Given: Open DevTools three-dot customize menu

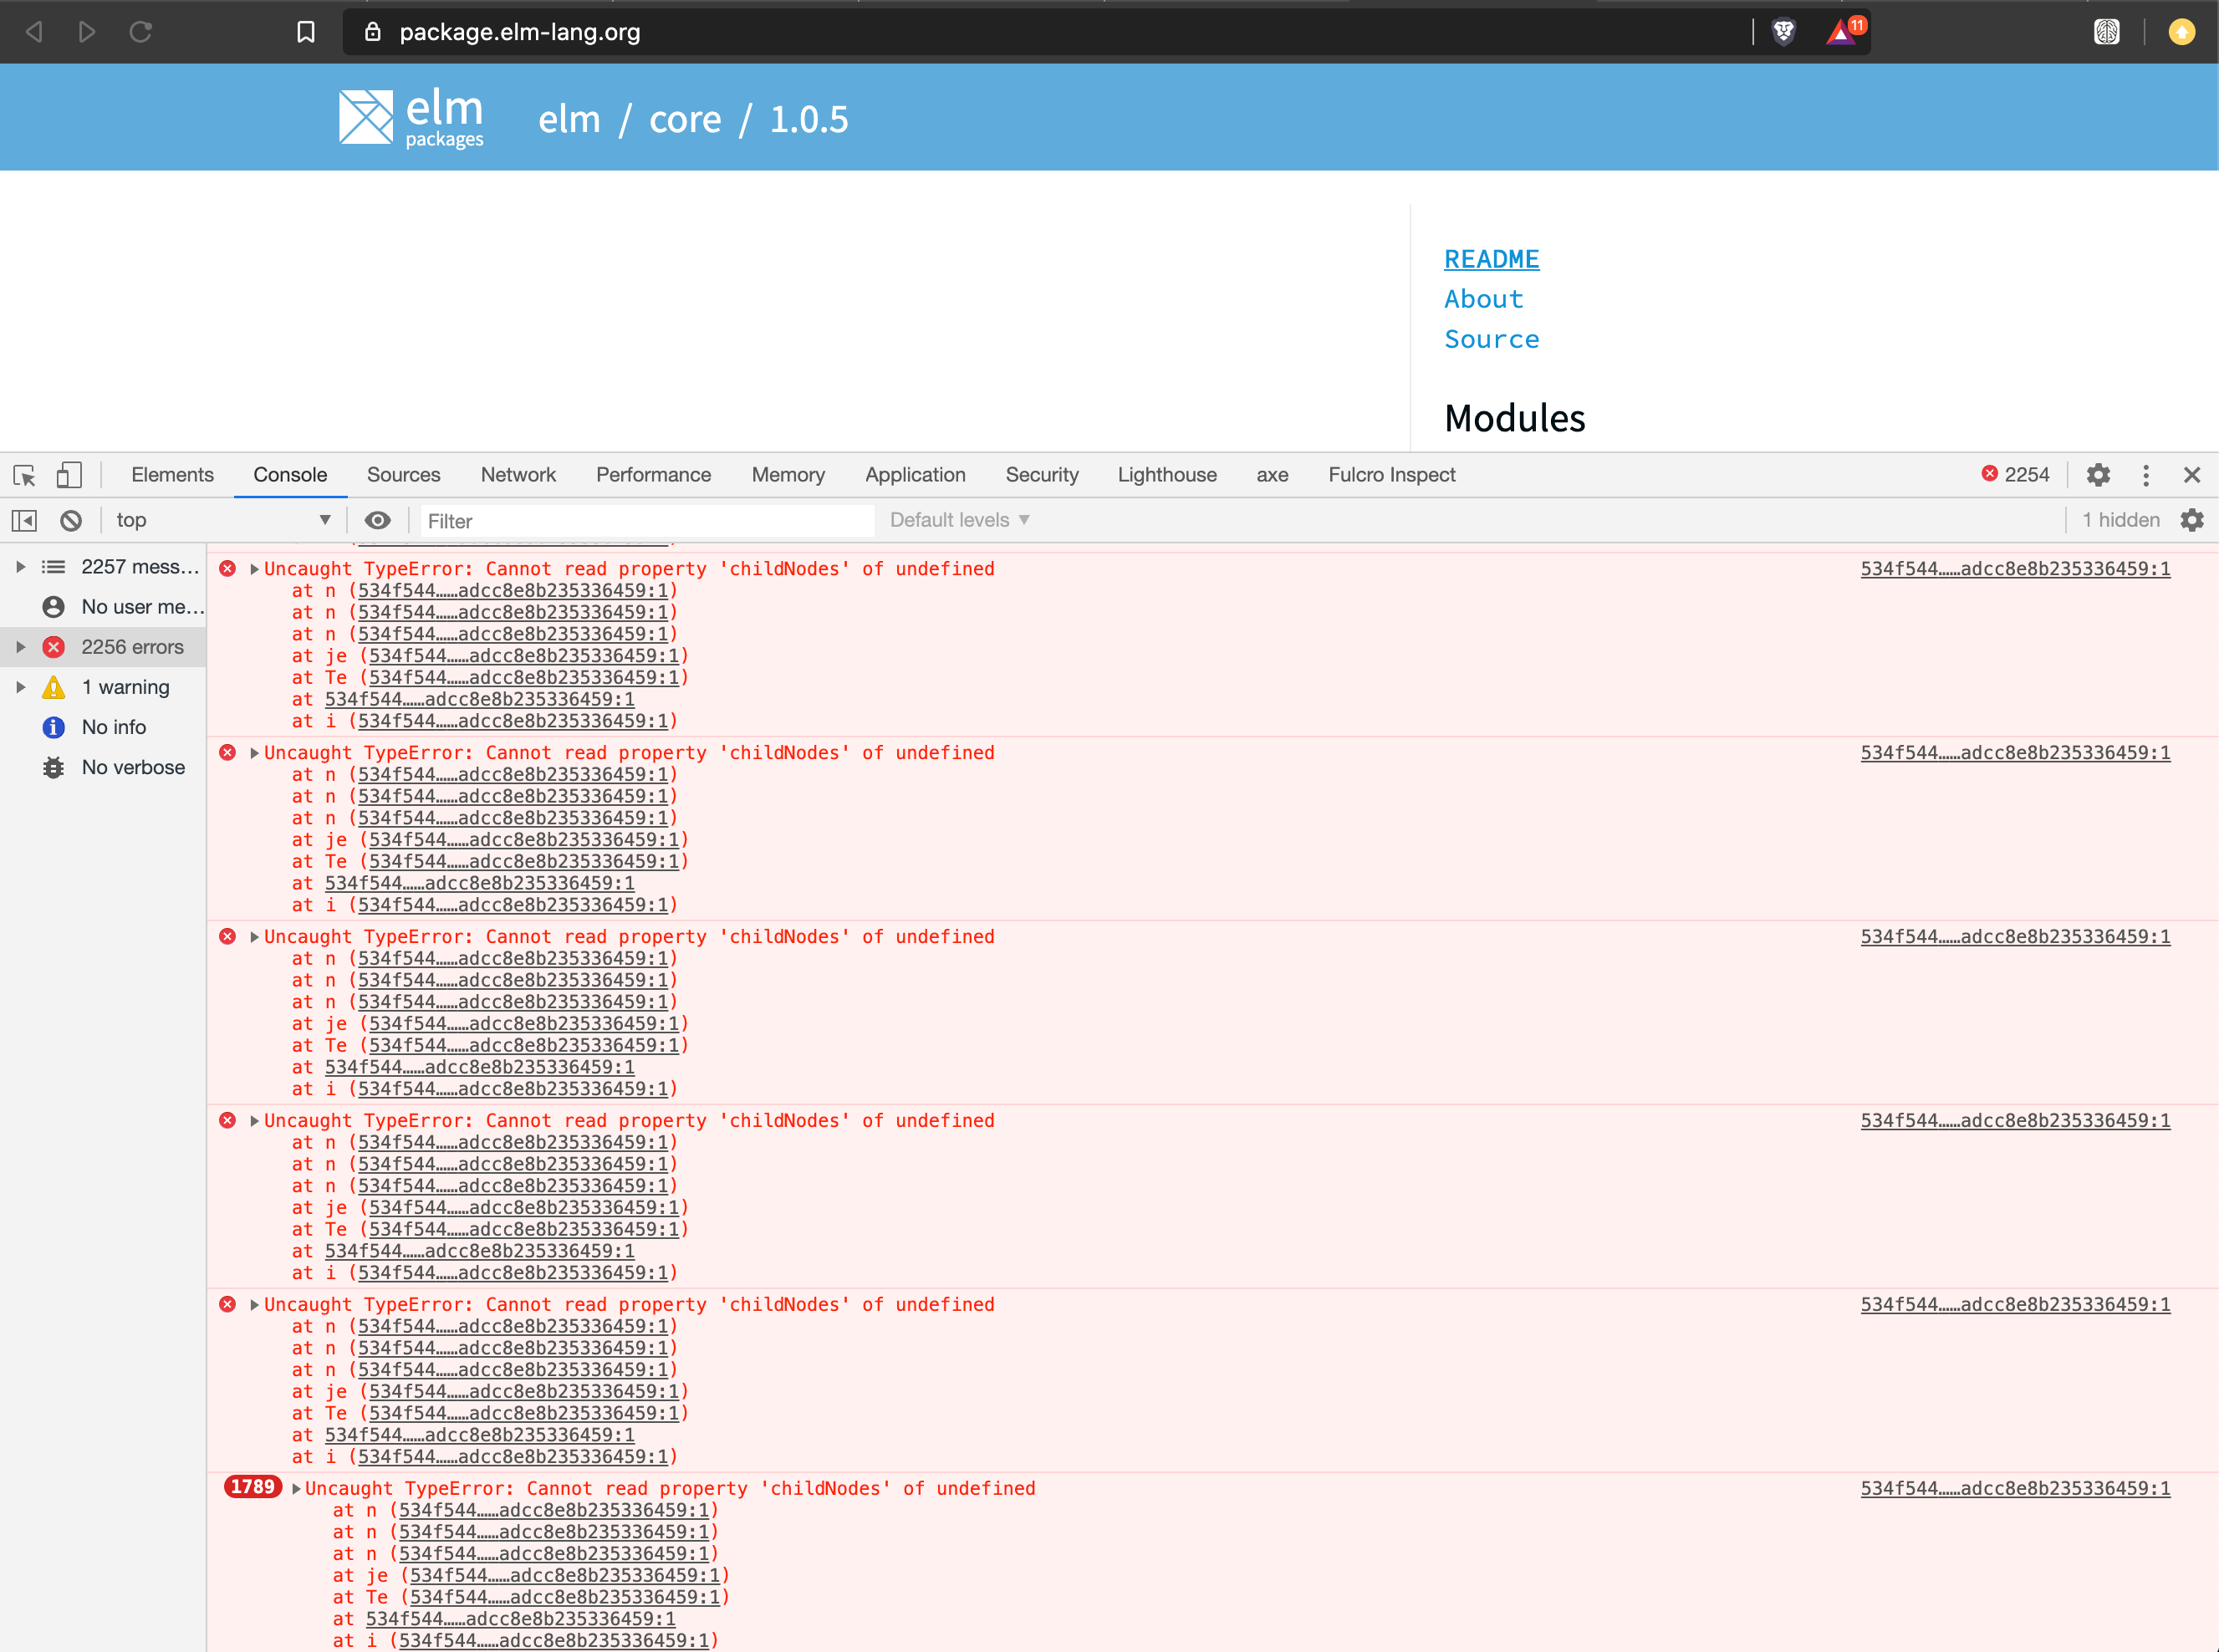Looking at the screenshot, I should click(2145, 475).
